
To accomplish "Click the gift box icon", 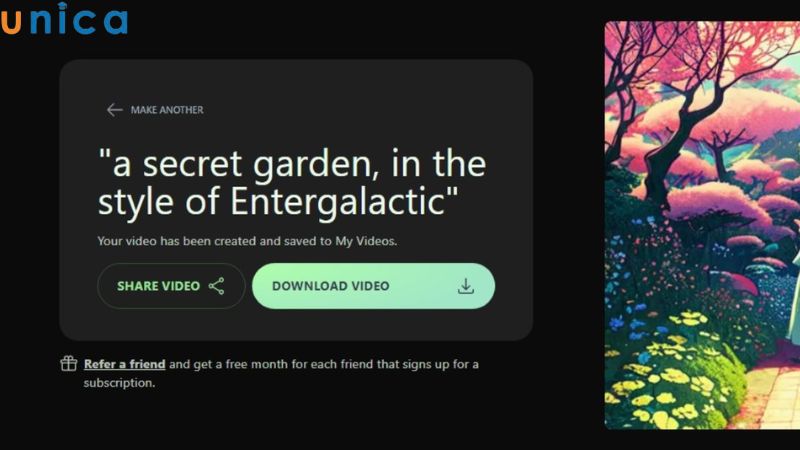I will click(68, 364).
